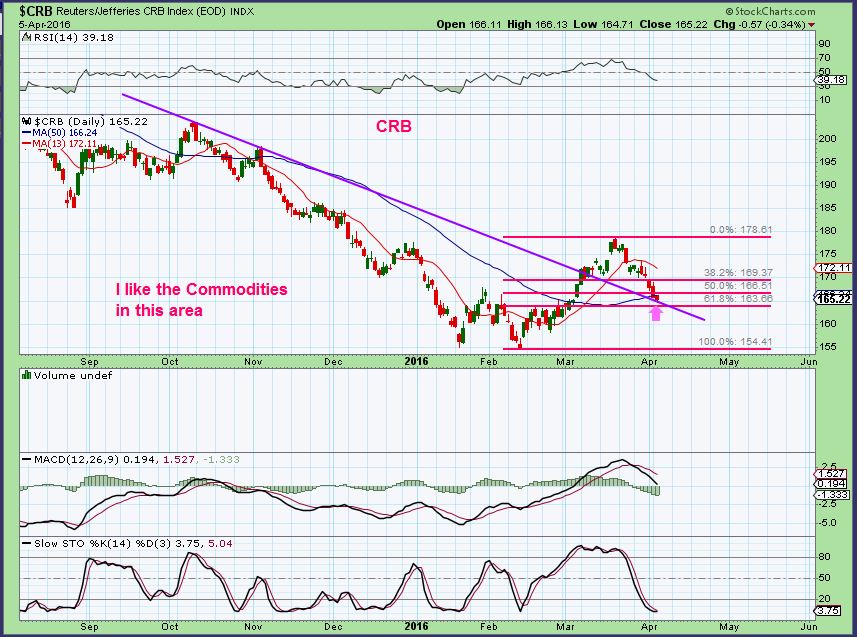Click the High 166.13 header value
This screenshot has width=857, height=637.
(537, 25)
